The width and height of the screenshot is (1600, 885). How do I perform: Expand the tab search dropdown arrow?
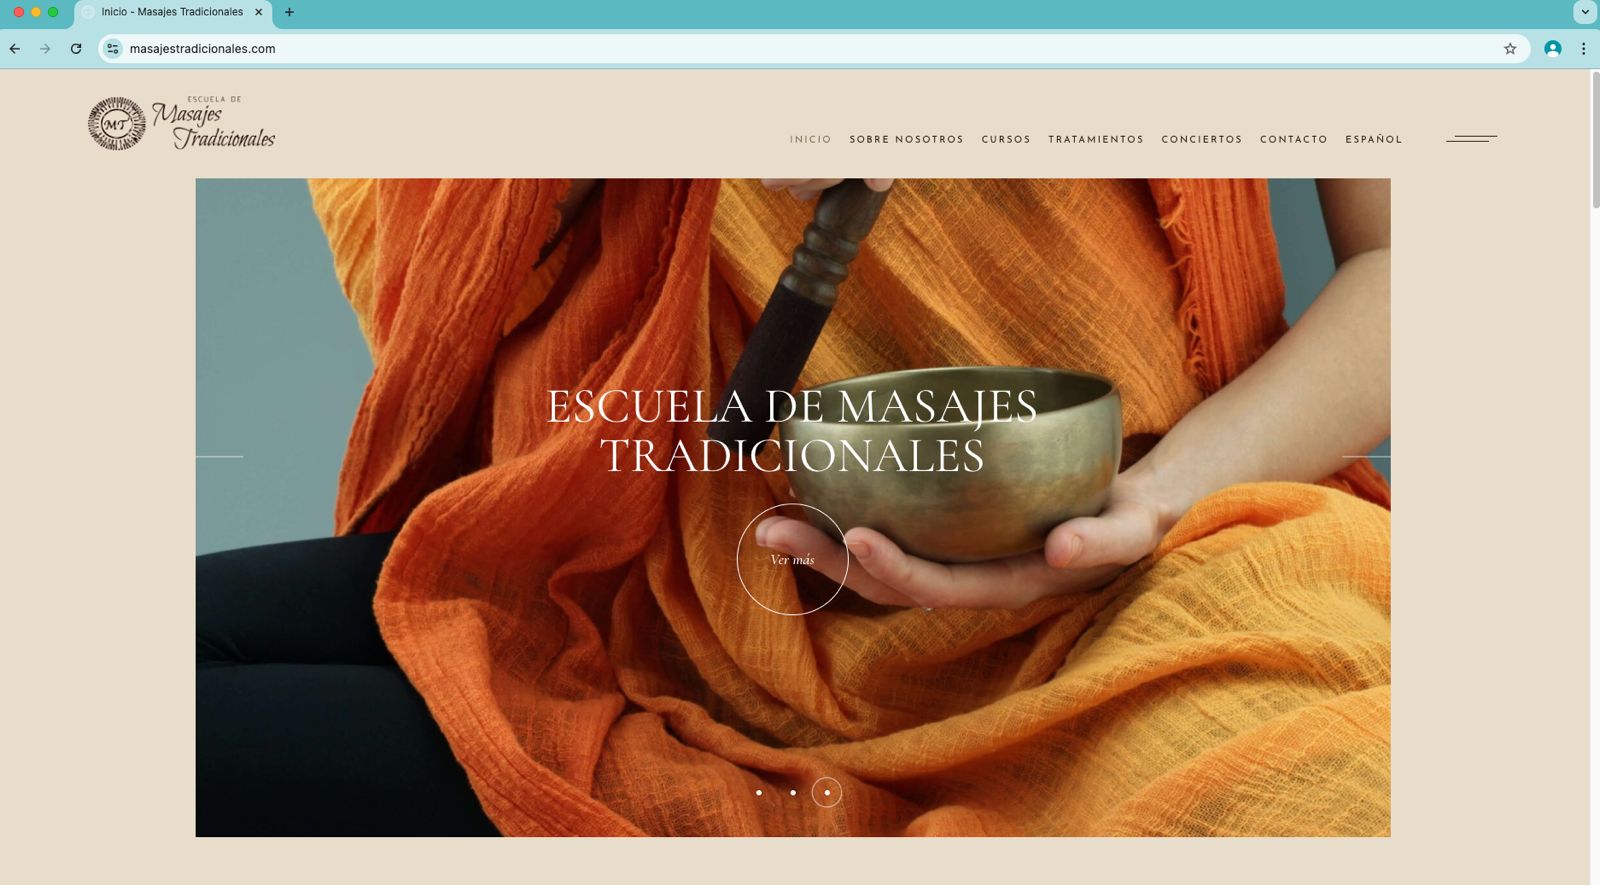coord(1585,12)
